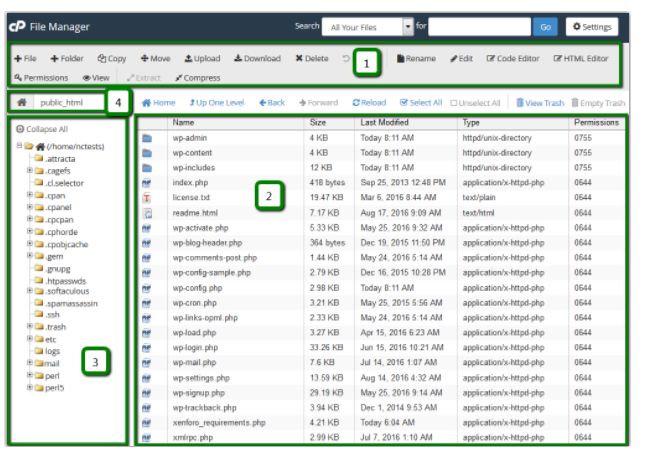Check Select All files

[421, 103]
